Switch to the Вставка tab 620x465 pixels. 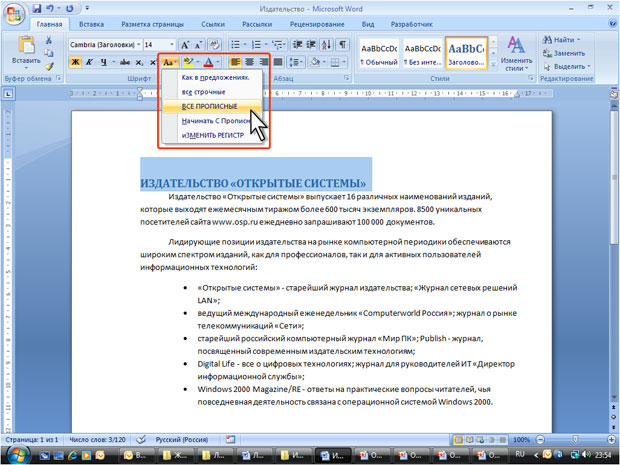[91, 24]
